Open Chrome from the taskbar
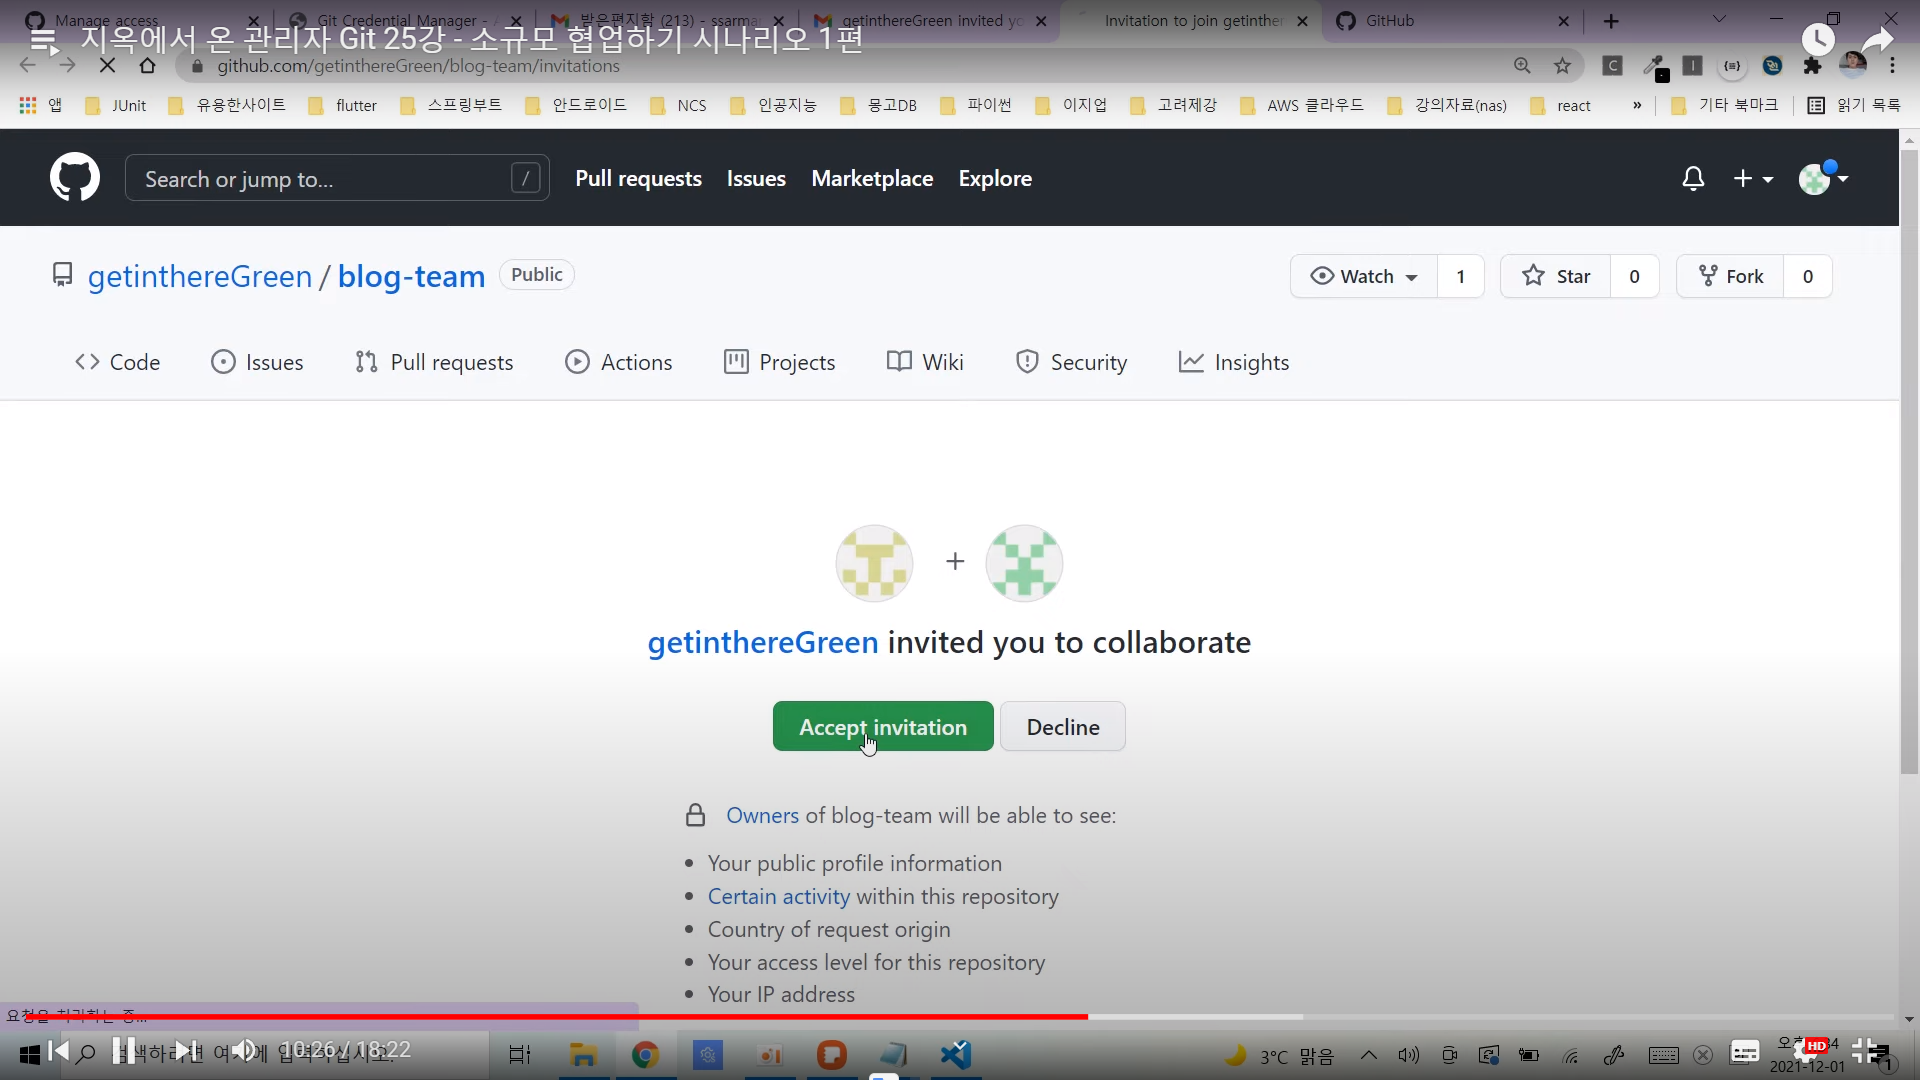This screenshot has width=1920, height=1080. (x=645, y=1054)
